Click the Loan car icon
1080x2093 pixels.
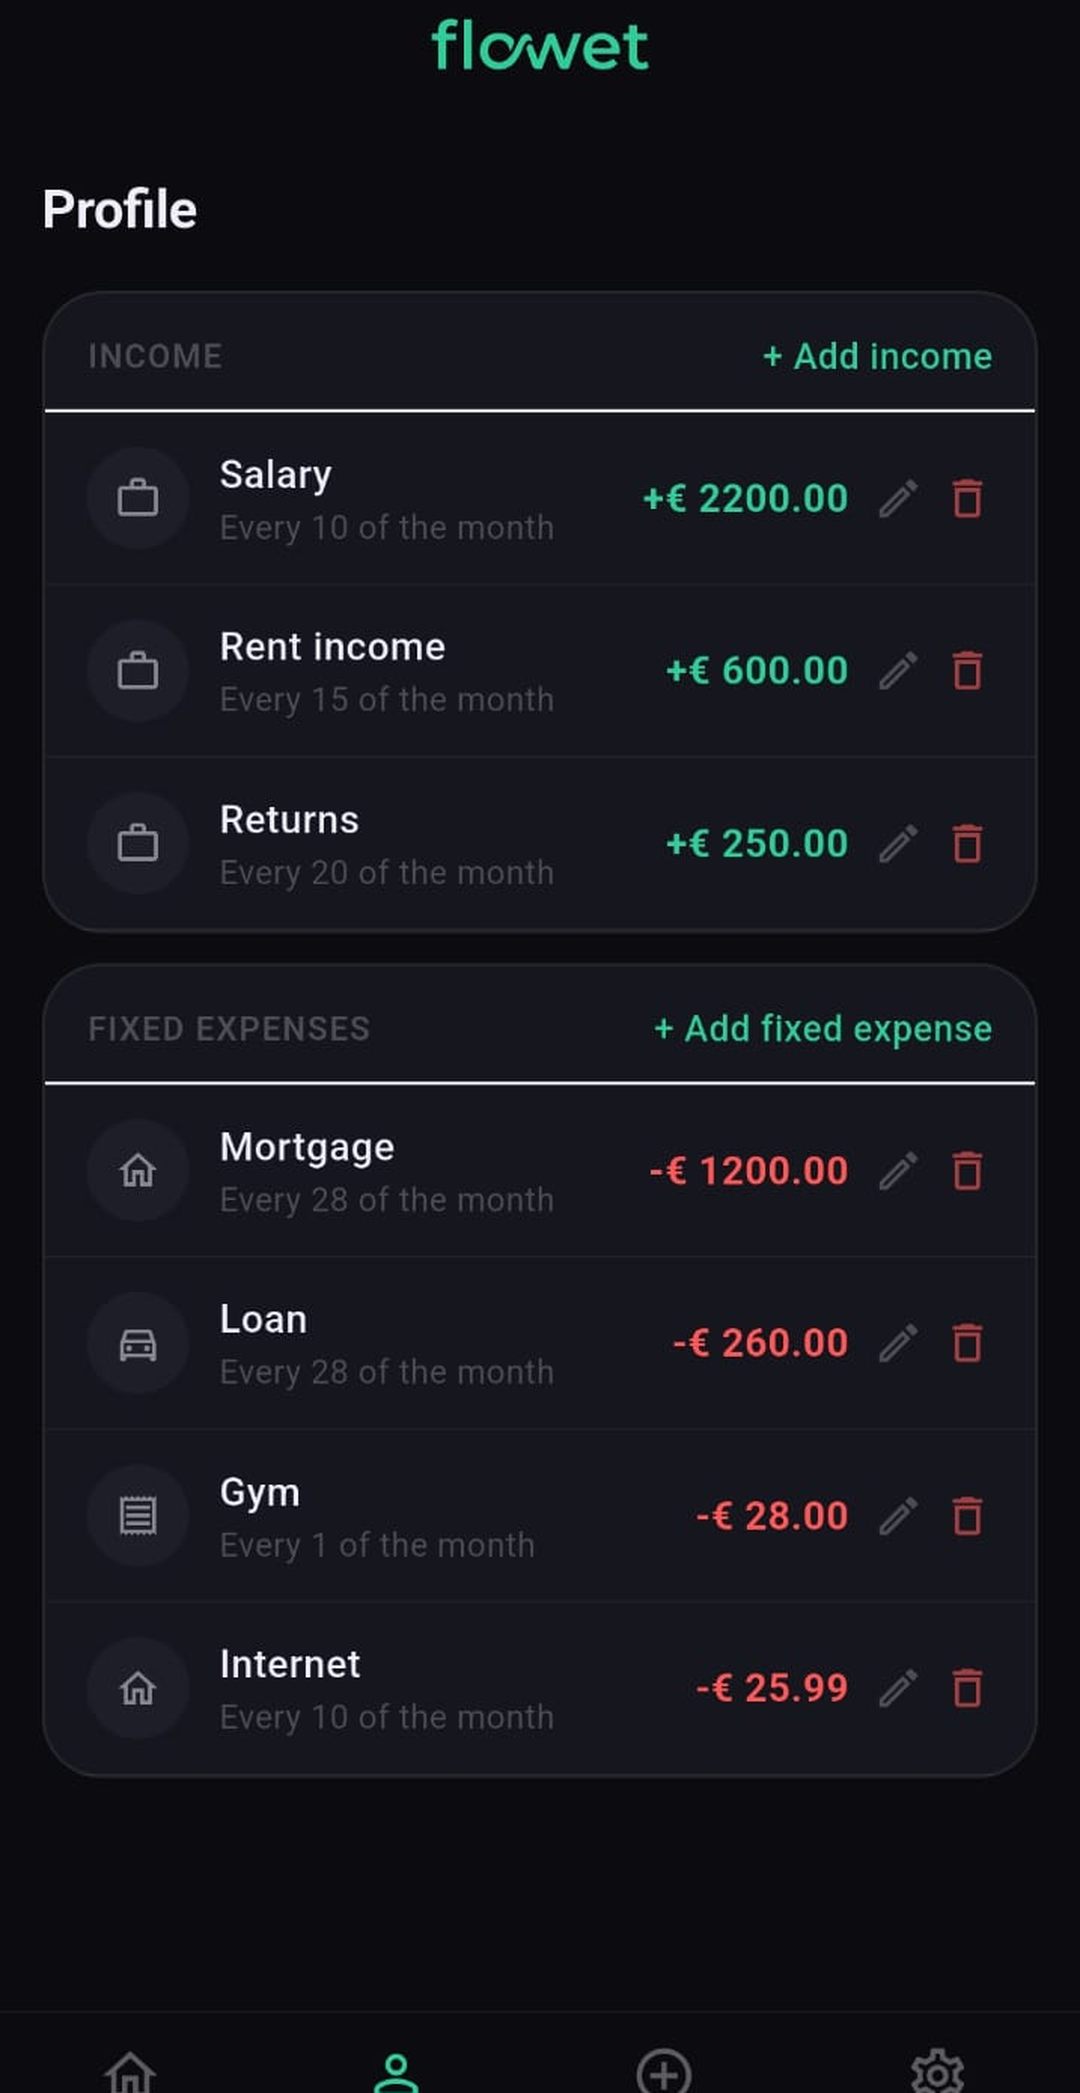138,1343
